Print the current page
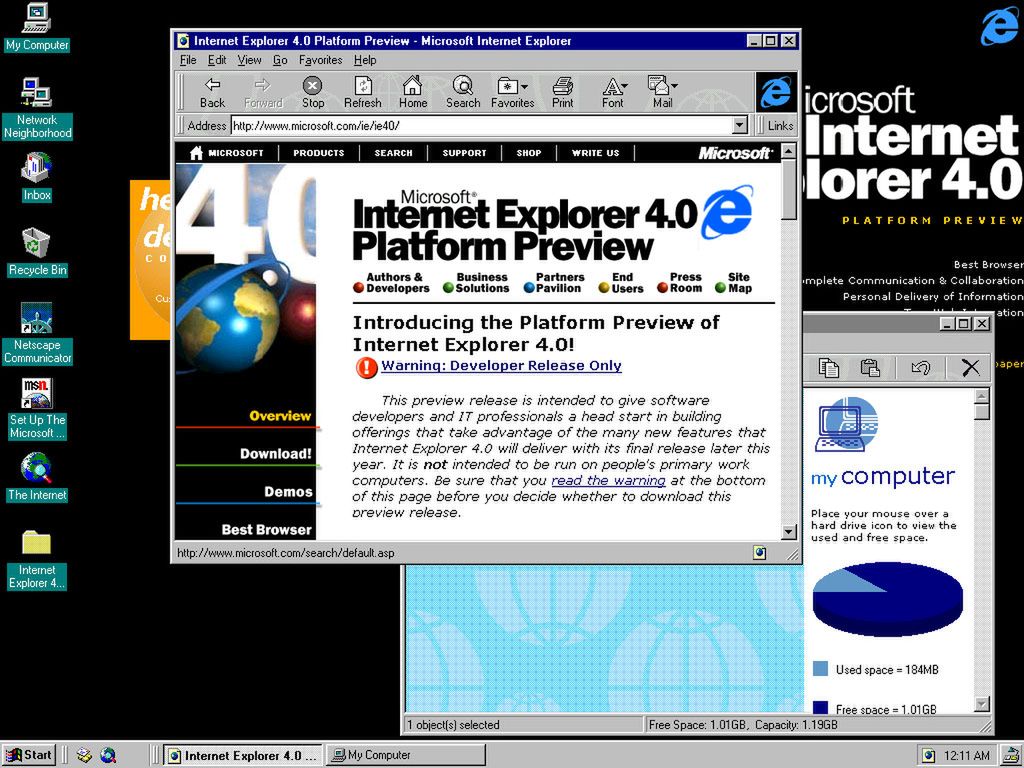This screenshot has width=1024, height=768. (562, 93)
